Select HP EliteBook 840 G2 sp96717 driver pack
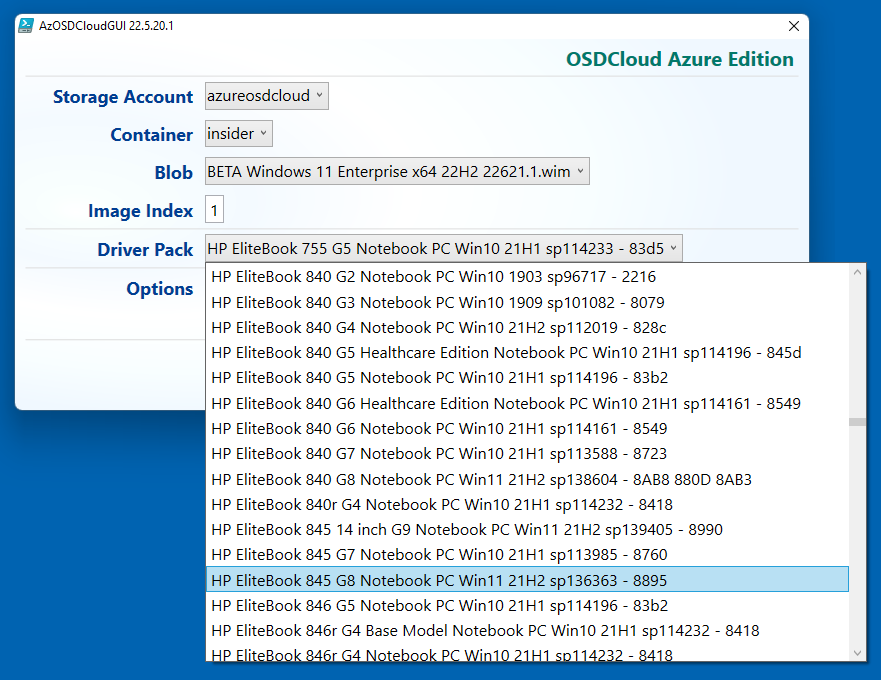The height and width of the screenshot is (680, 881). click(527, 276)
